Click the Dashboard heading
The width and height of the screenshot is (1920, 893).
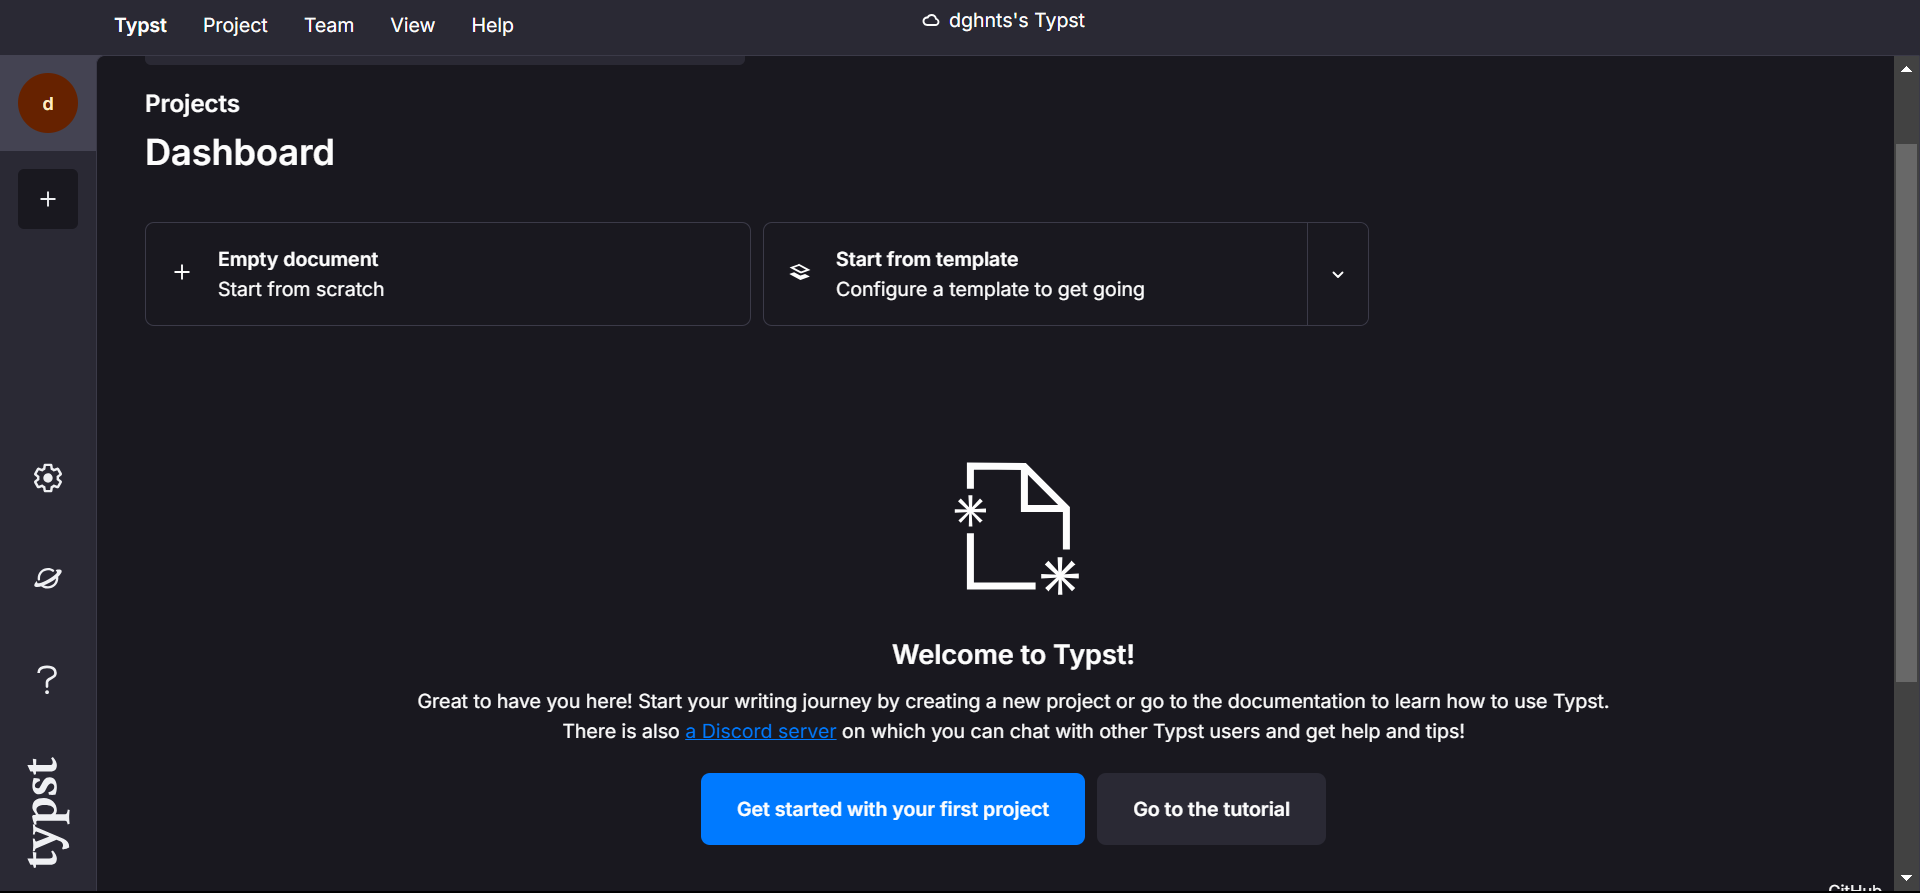point(240,152)
